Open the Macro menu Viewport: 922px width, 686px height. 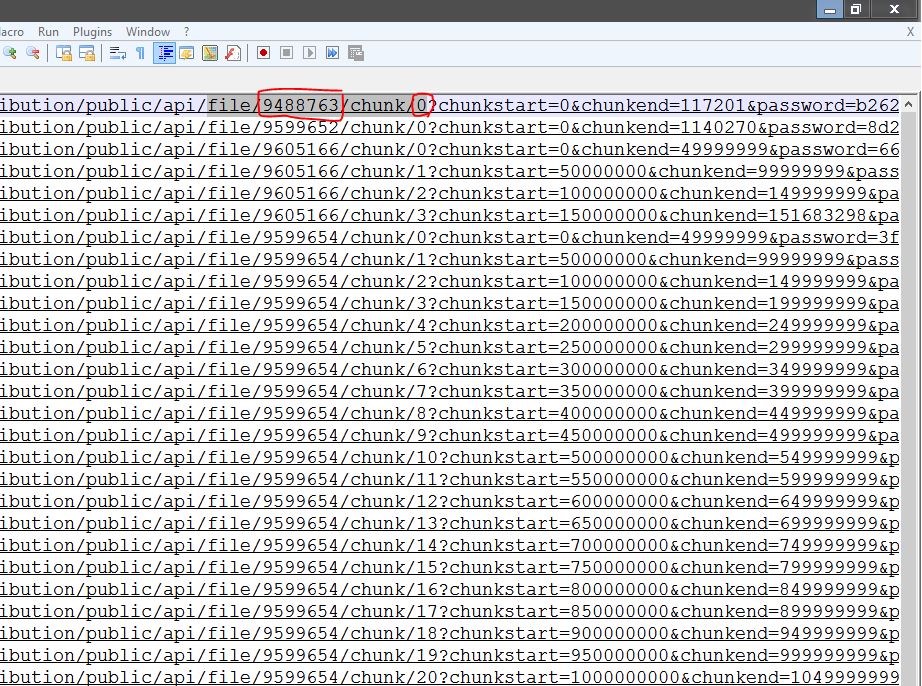click(x=12, y=32)
